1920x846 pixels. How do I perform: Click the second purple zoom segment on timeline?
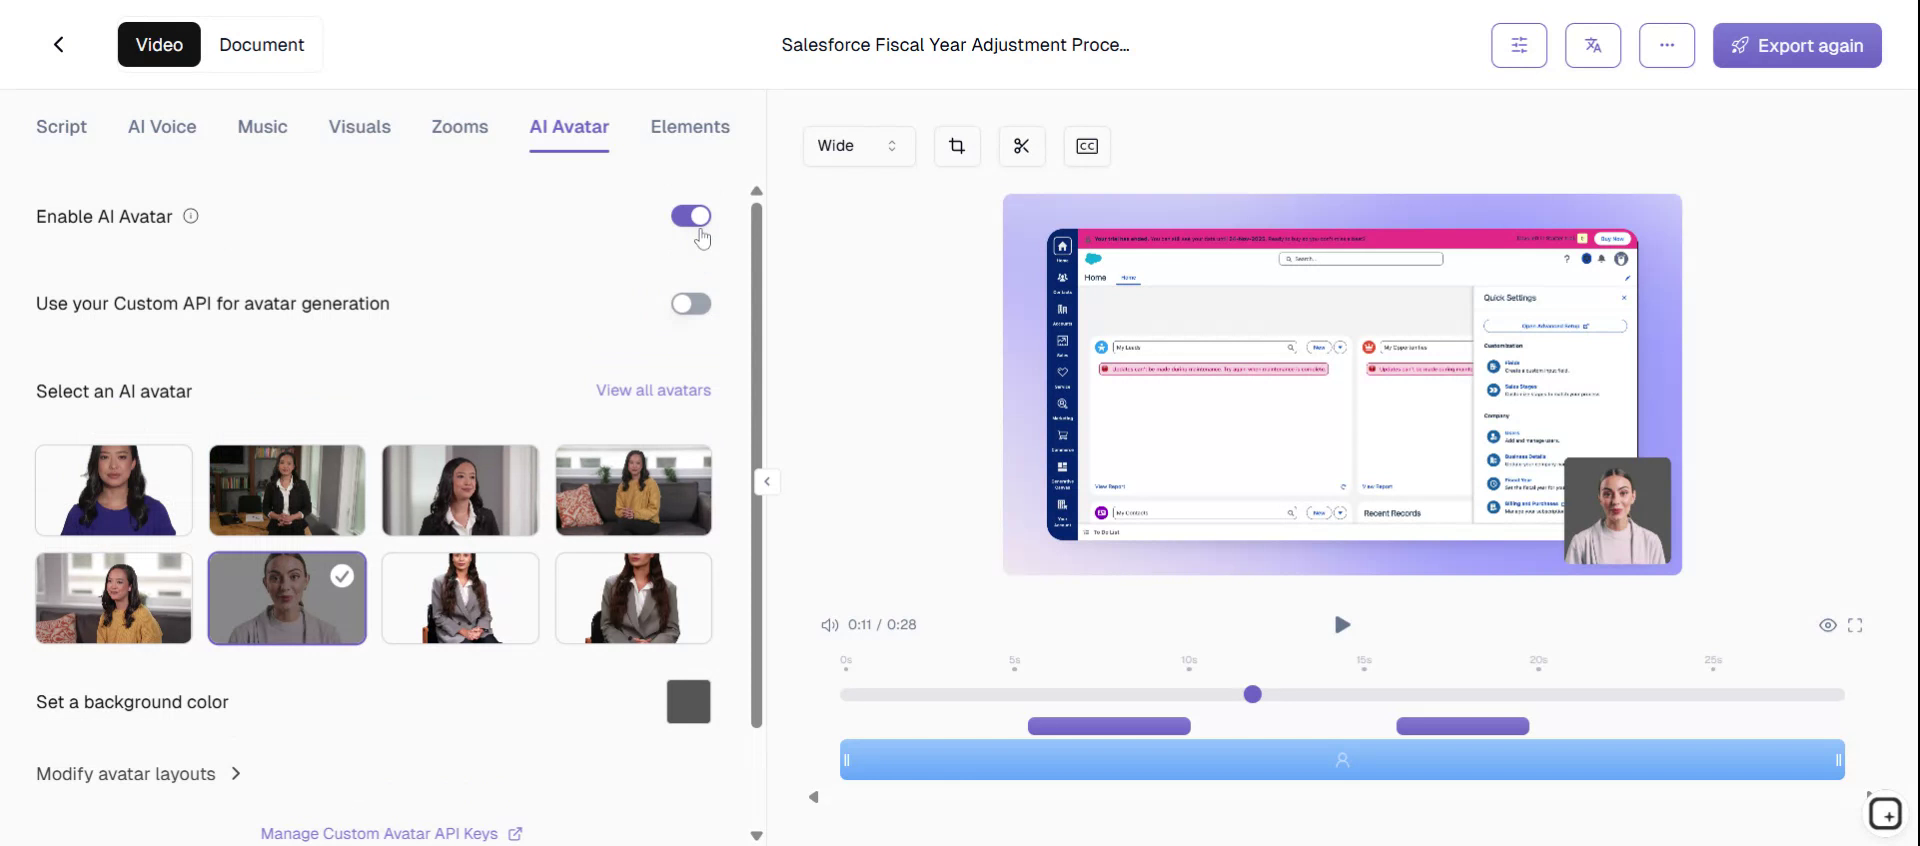pos(1462,726)
